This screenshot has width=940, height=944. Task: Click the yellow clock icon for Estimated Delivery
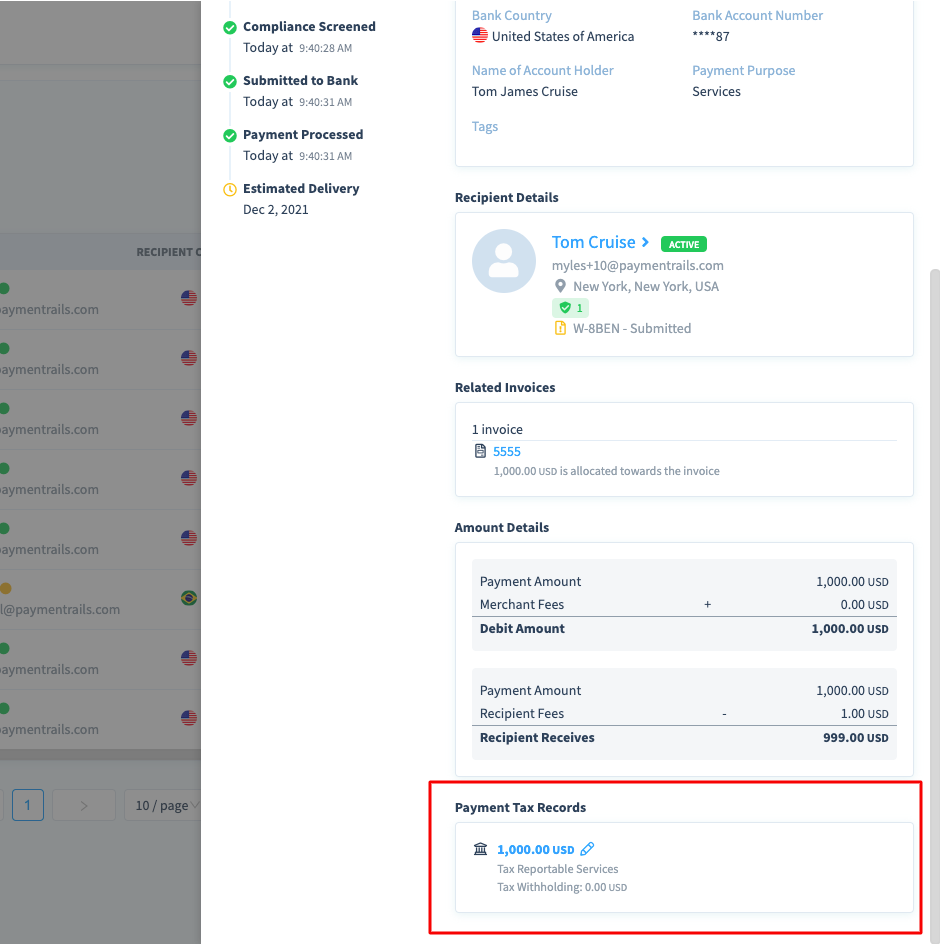pos(230,189)
